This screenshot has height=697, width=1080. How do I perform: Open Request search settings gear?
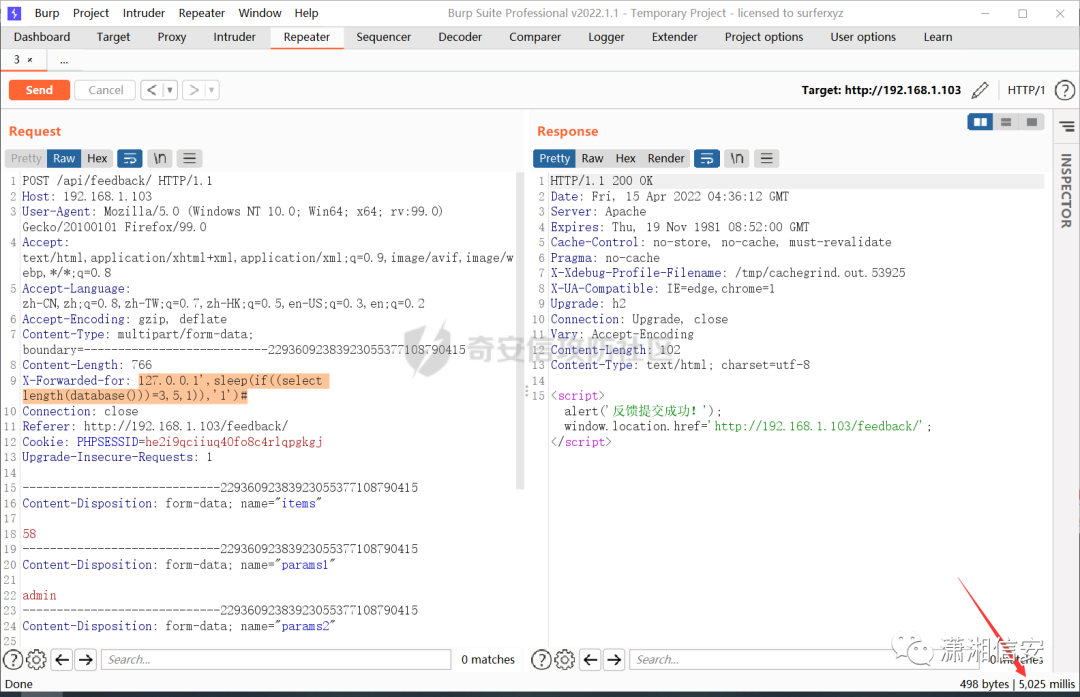[36, 659]
